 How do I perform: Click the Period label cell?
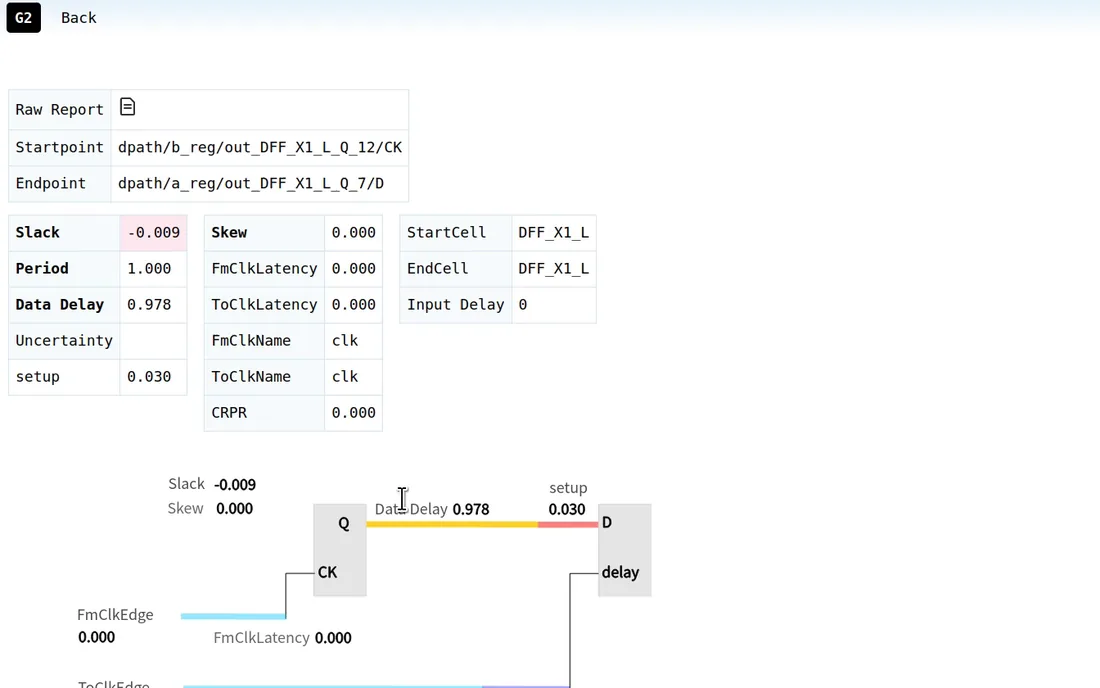(64, 269)
